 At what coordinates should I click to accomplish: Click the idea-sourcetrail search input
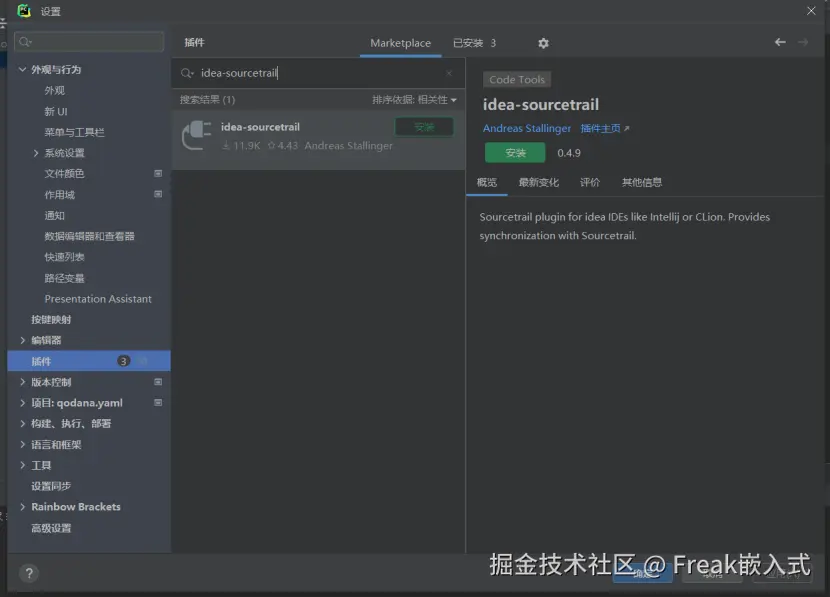coord(318,73)
